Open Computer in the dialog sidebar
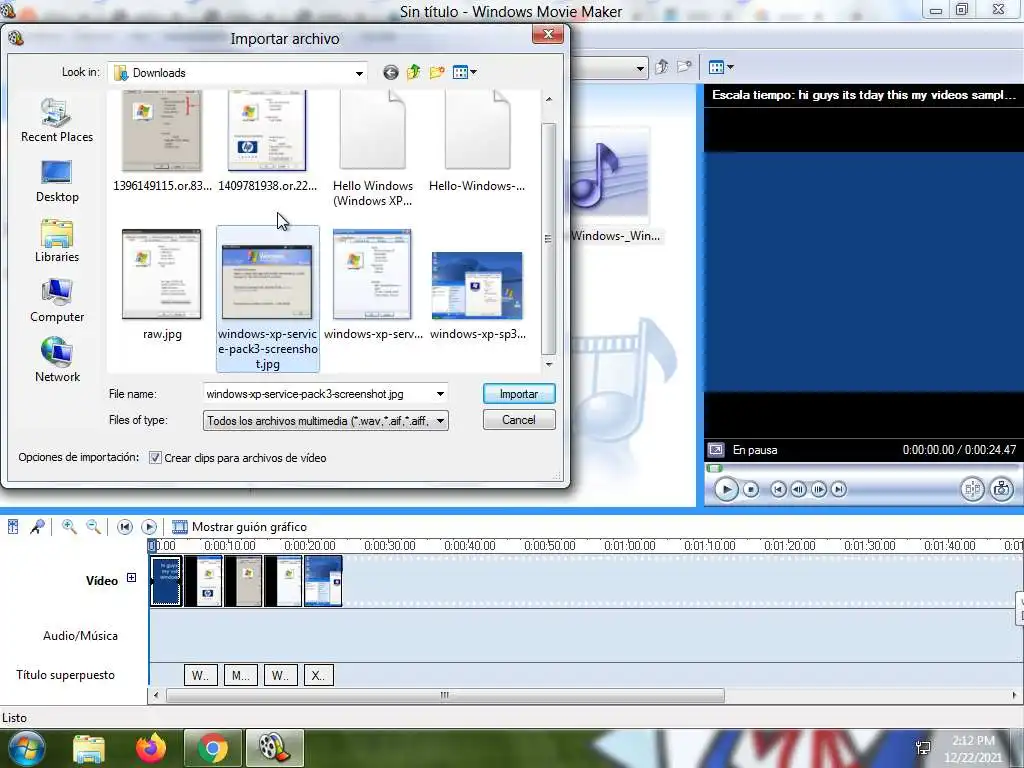 [57, 301]
